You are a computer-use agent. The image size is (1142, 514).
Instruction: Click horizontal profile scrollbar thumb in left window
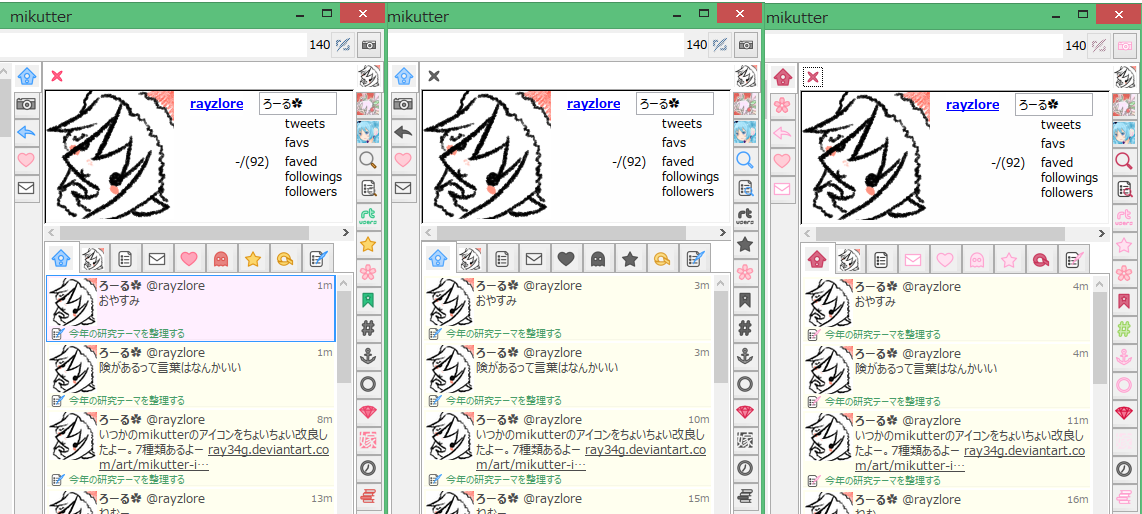point(185,232)
